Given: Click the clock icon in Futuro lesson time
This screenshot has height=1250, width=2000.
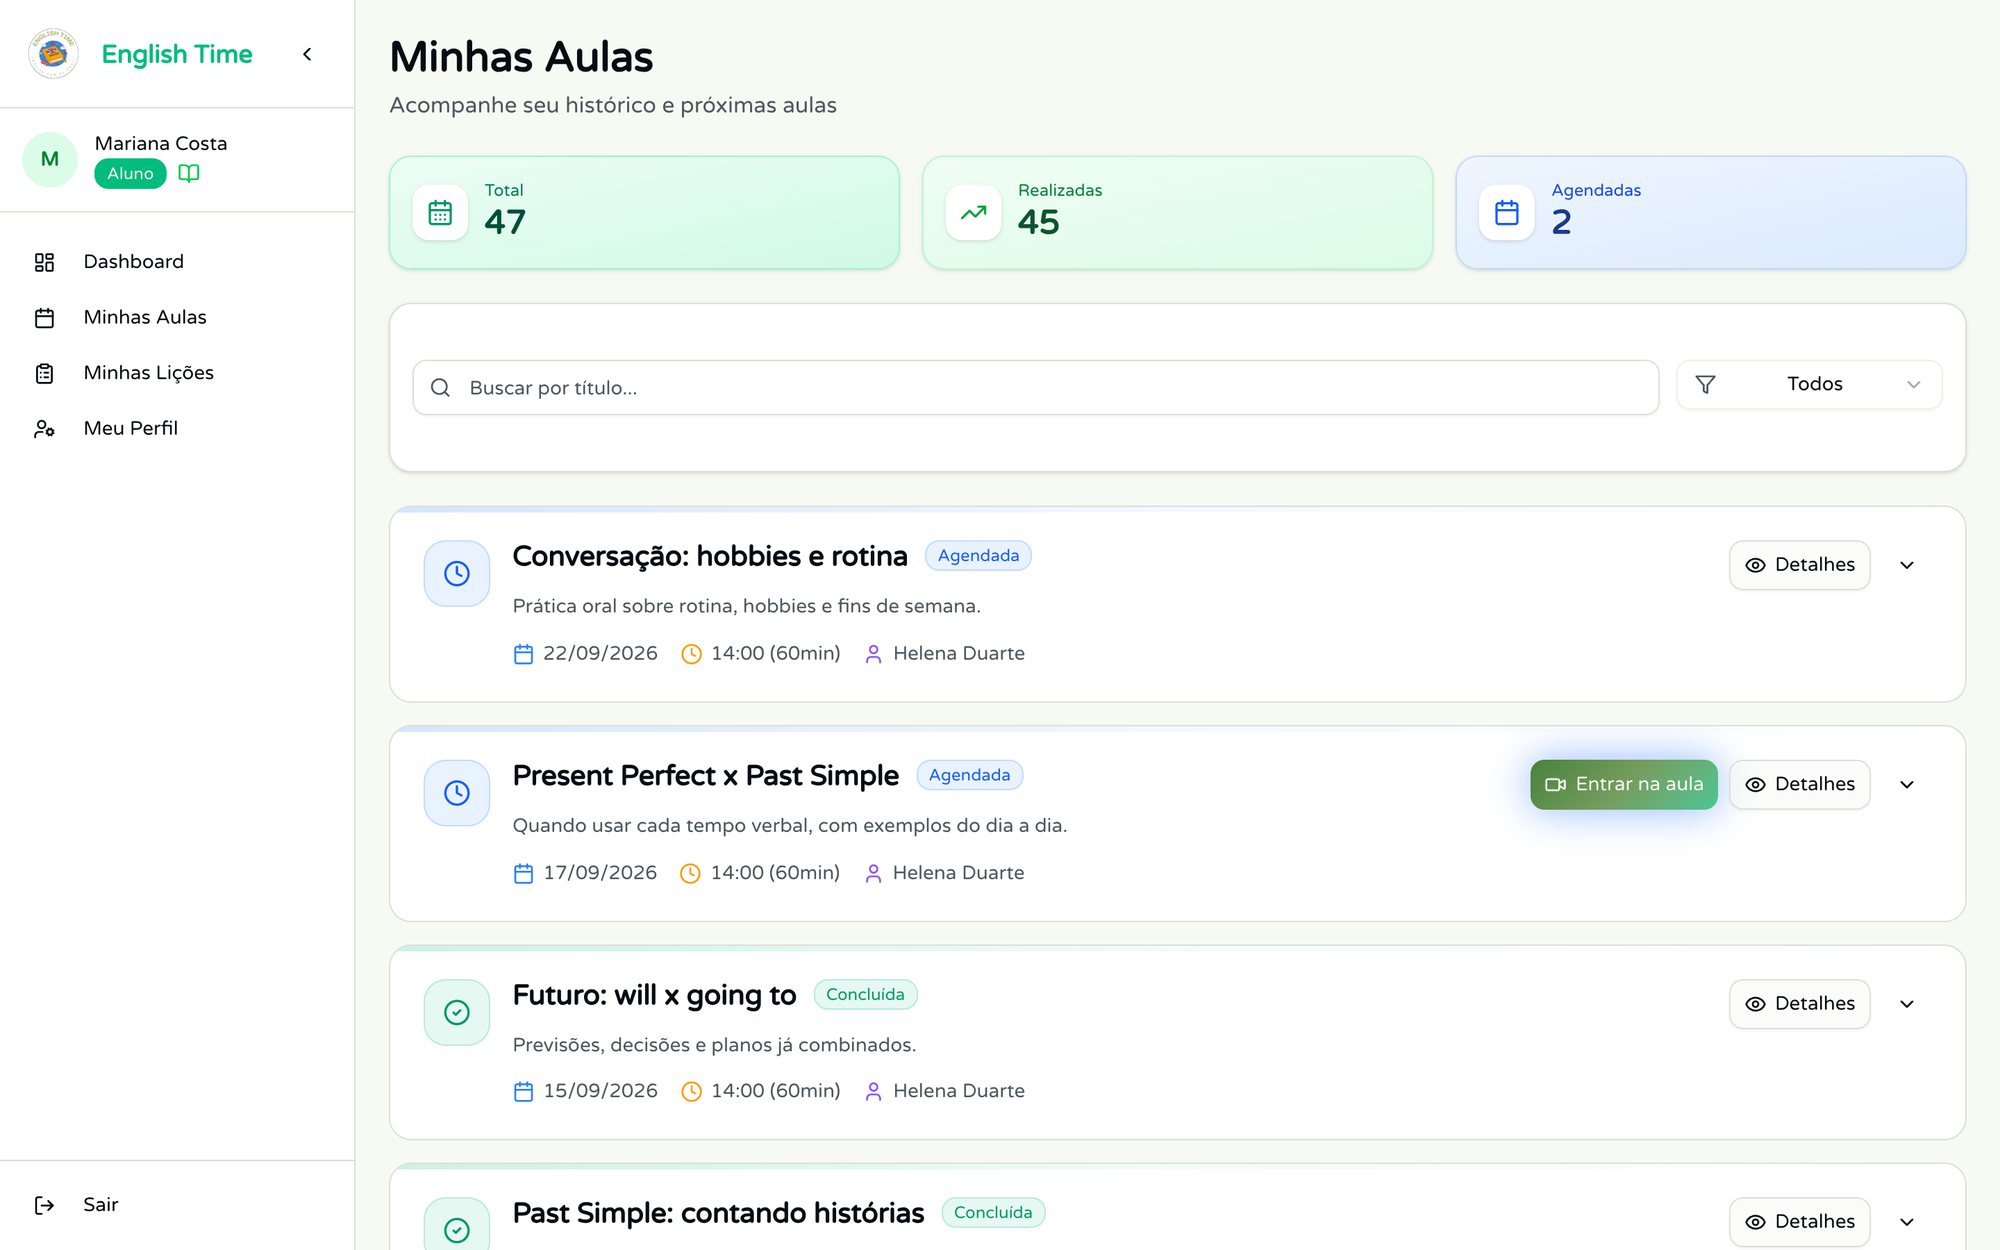Looking at the screenshot, I should pyautogui.click(x=691, y=1091).
